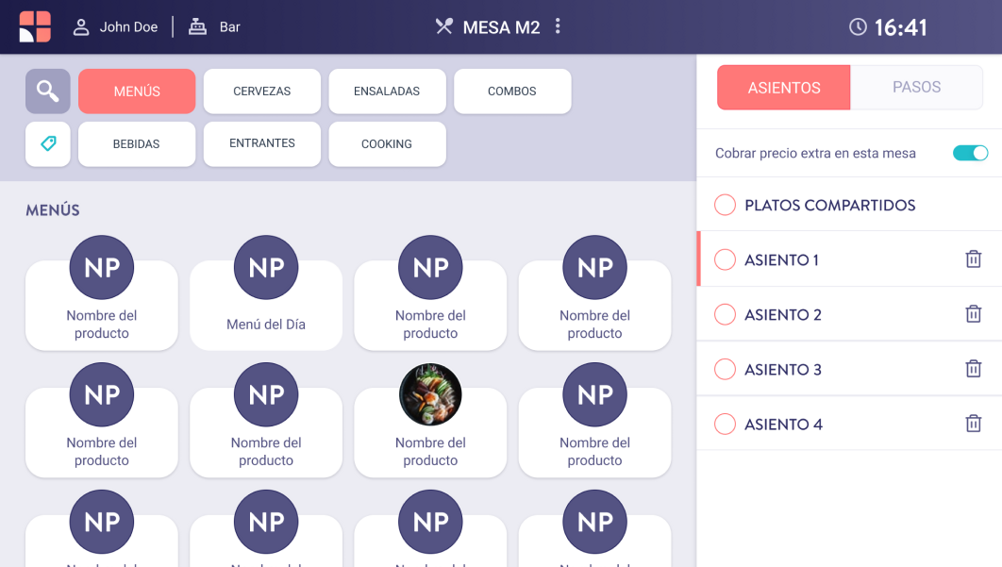Image resolution: width=1002 pixels, height=567 pixels.
Task: Select the Asiento 3 radio button
Action: click(725, 369)
